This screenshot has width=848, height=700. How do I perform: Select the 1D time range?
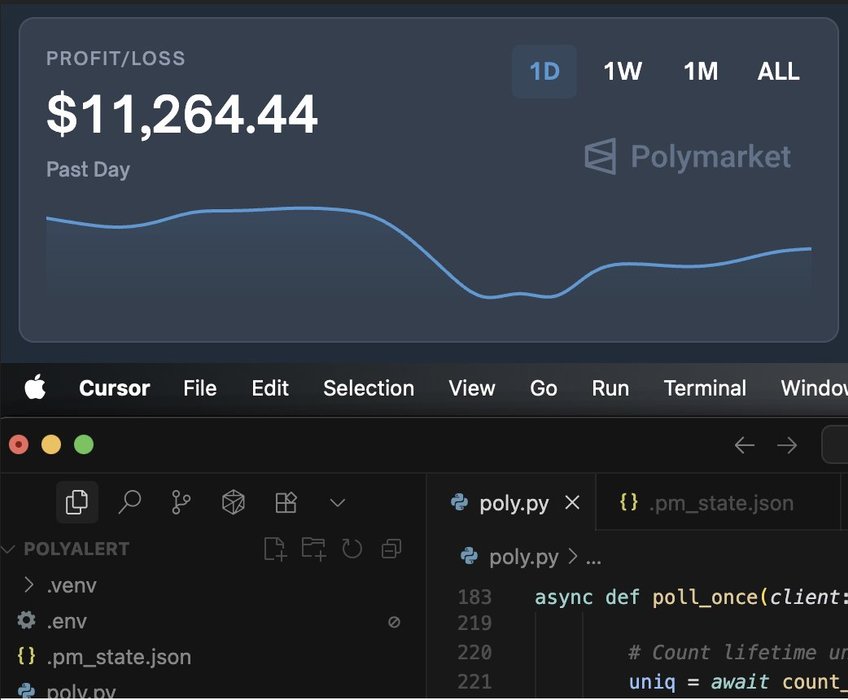(x=544, y=72)
